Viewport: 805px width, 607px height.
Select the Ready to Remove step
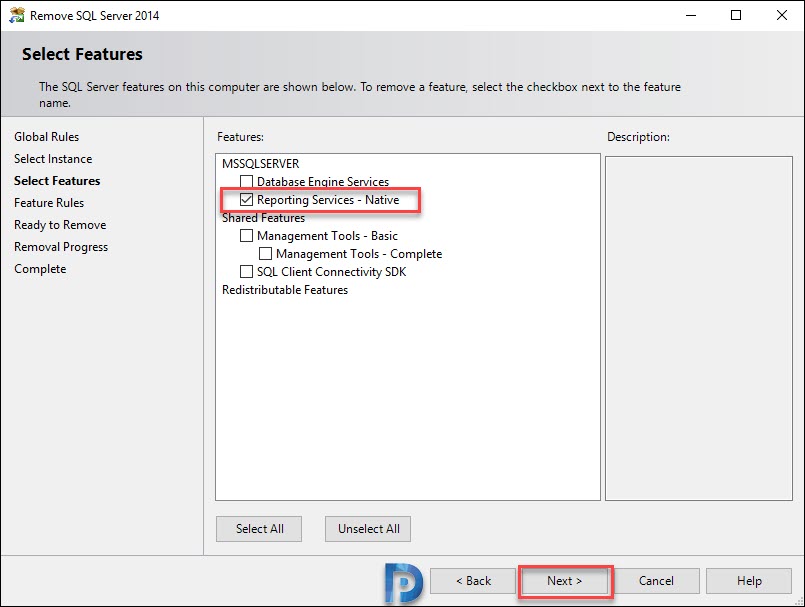pyautogui.click(x=60, y=225)
